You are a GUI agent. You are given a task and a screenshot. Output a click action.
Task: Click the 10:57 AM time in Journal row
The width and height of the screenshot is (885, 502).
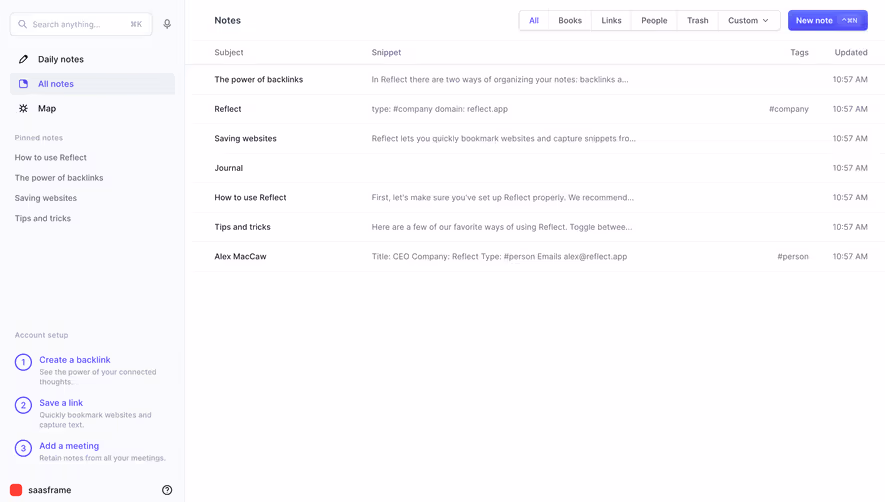[x=850, y=168]
